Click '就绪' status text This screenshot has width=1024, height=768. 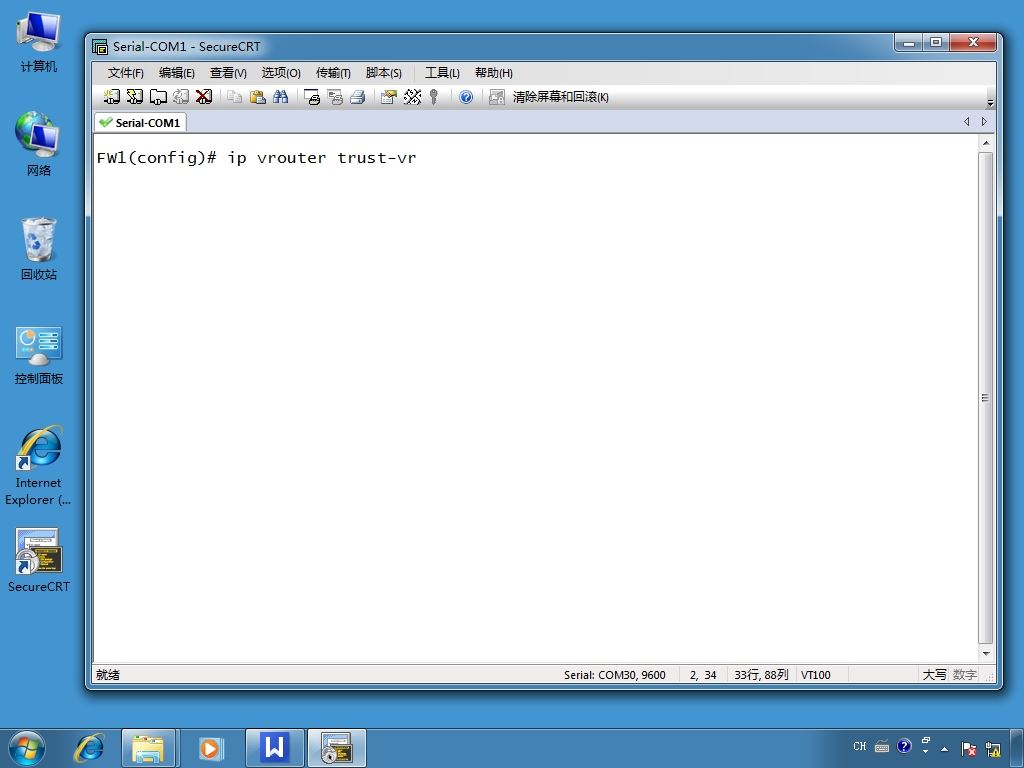pyautogui.click(x=108, y=675)
